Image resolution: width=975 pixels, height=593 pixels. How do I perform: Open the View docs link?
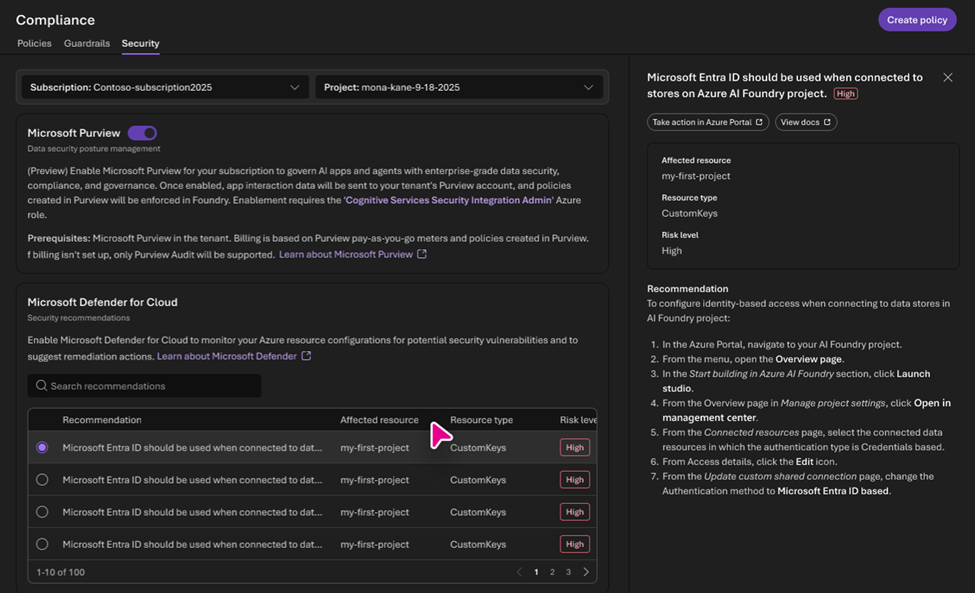click(x=805, y=122)
